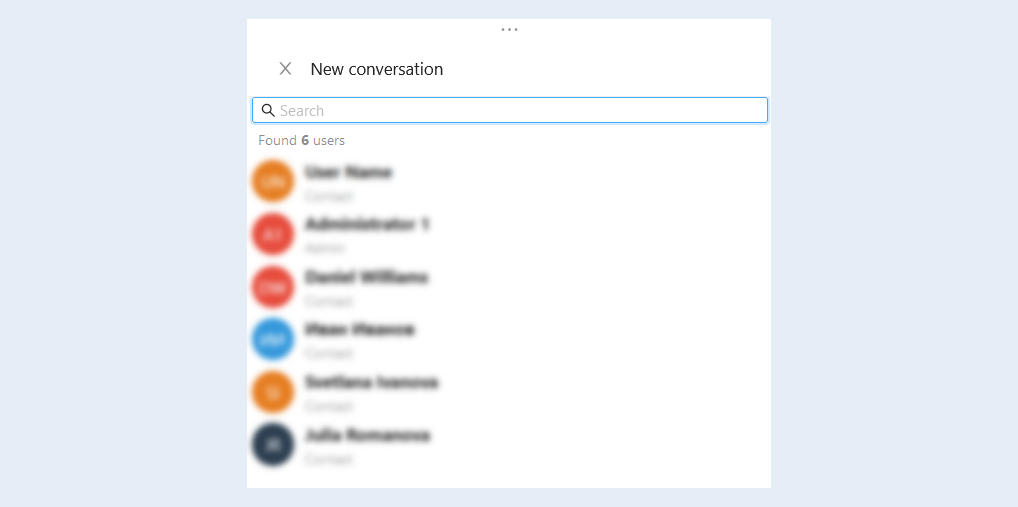Screen dimensions: 1018x507
Task: Focus the Search users input field
Action: [x=510, y=110]
